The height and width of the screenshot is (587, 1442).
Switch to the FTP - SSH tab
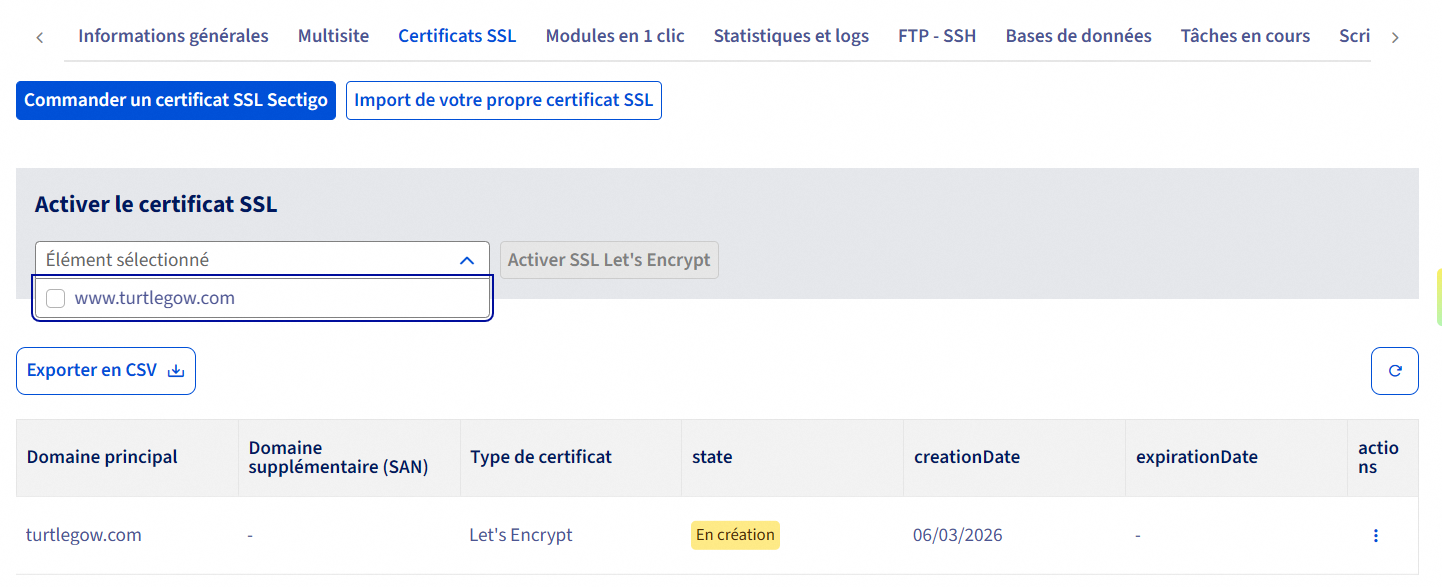(937, 36)
